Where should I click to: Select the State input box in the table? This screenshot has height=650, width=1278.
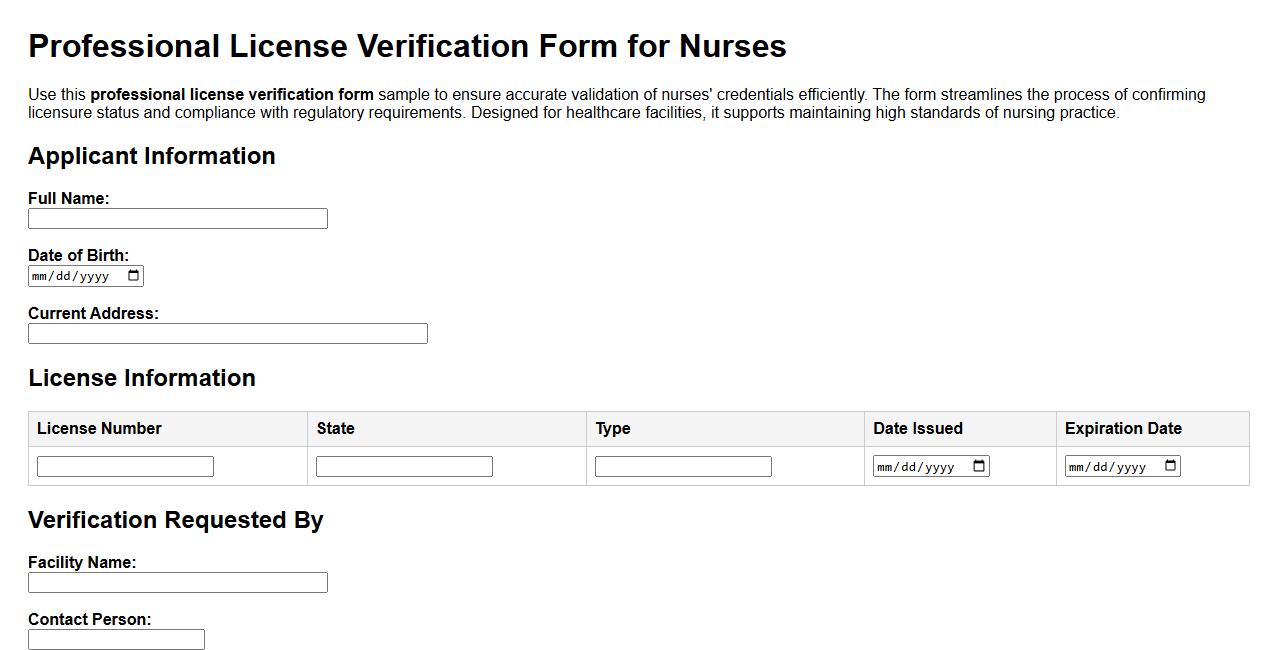tap(403, 465)
